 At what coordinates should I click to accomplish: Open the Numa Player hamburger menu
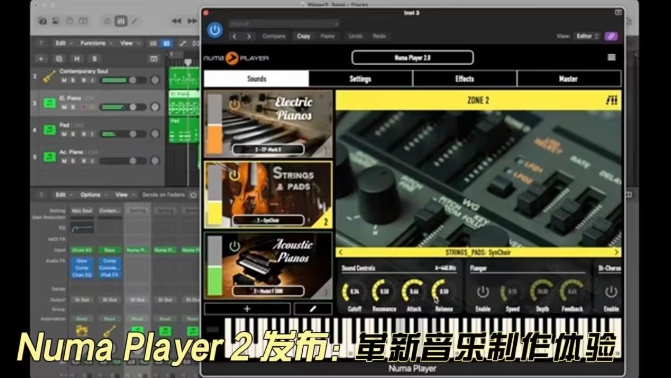(612, 57)
